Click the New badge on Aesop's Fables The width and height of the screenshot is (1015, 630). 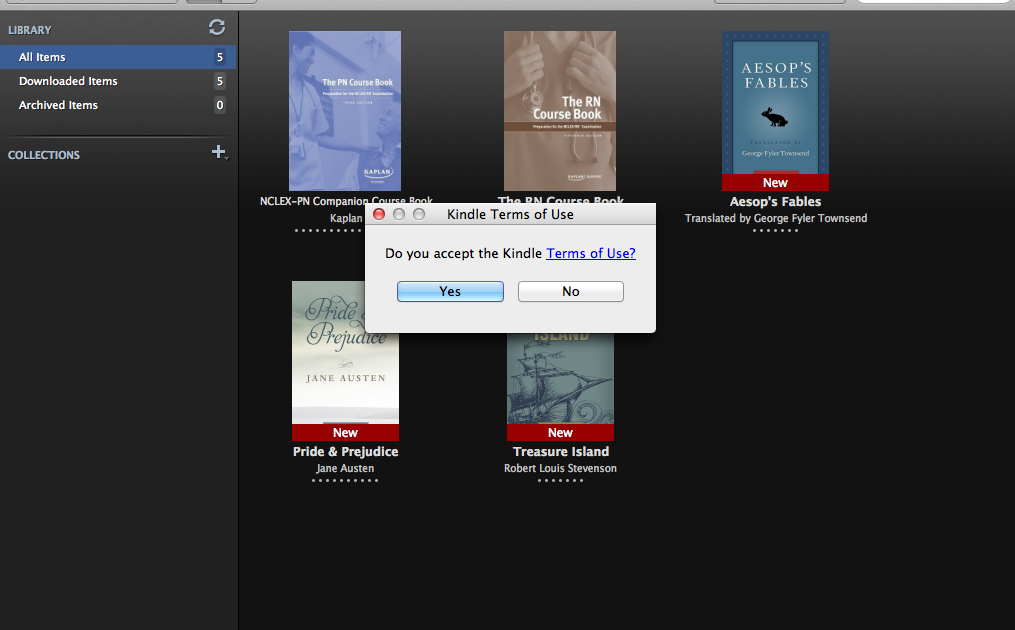[775, 183]
